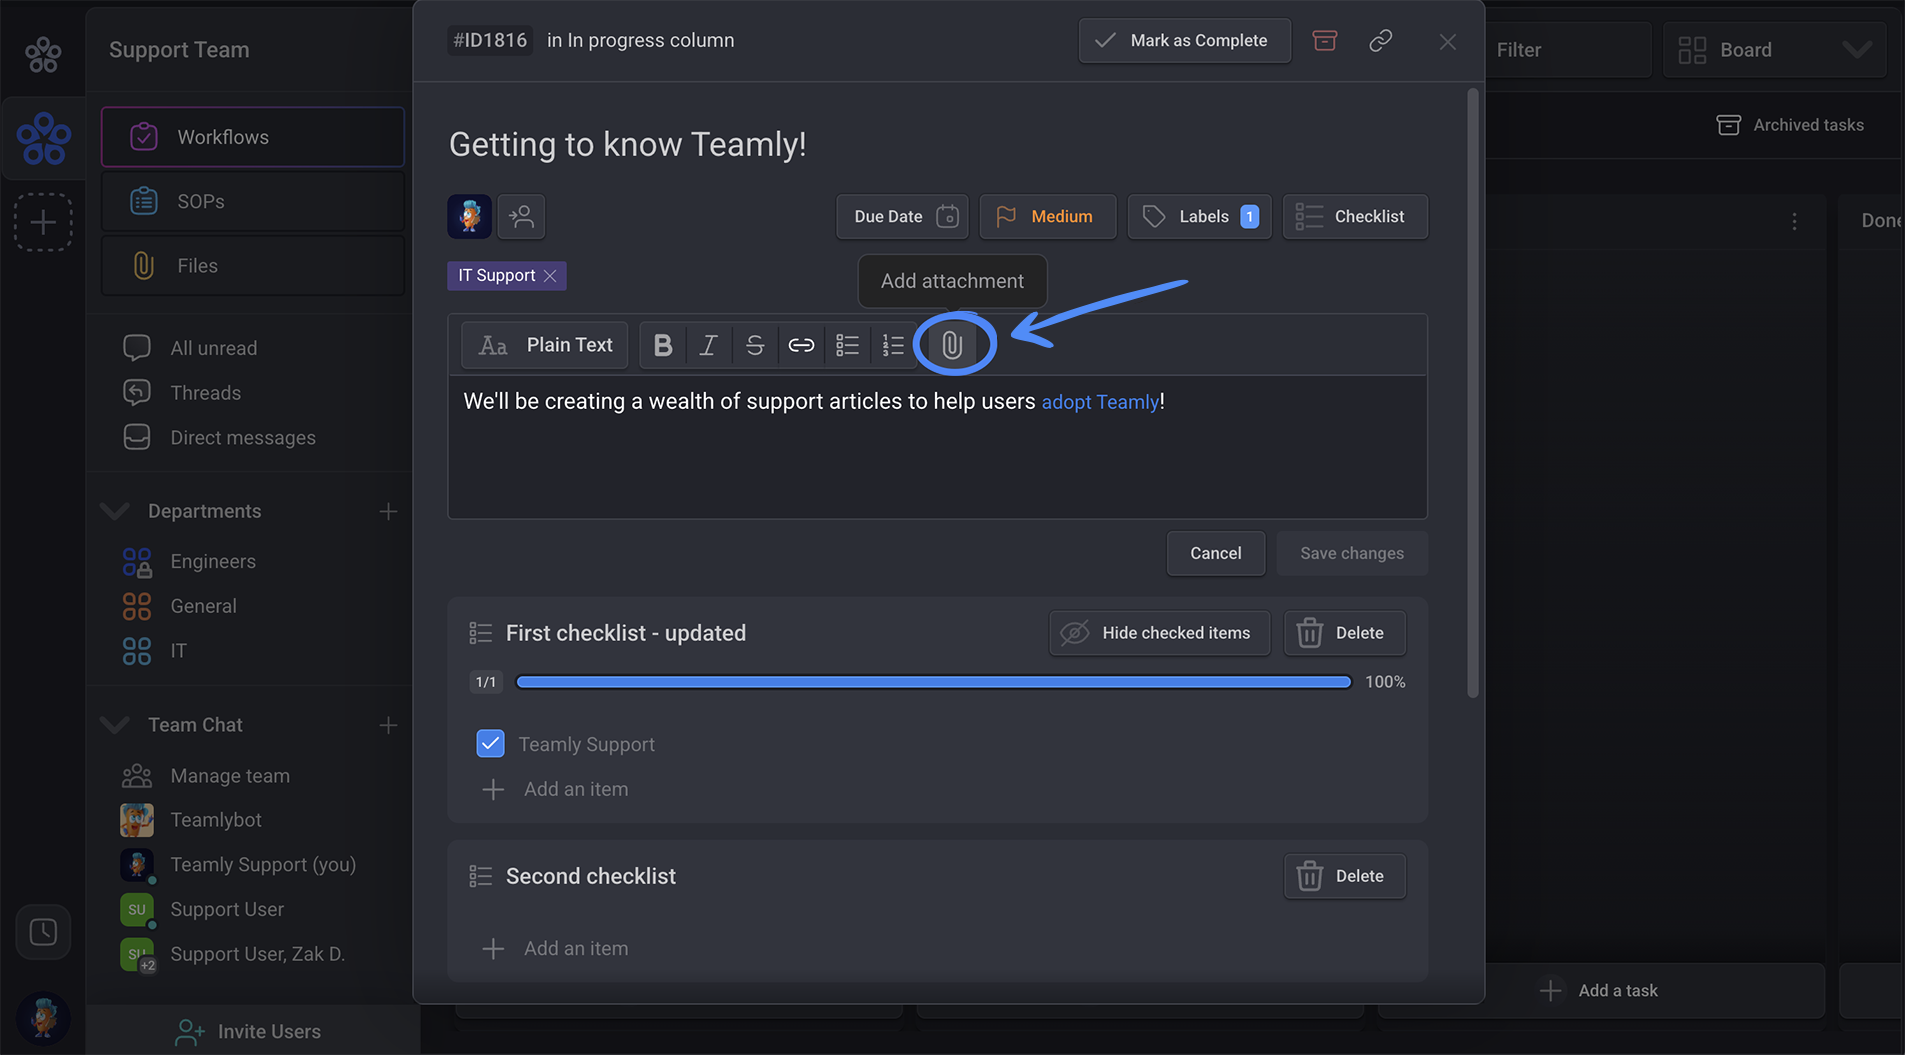Open Support User, Zak D. group chat
Screen dimensions: 1905x1055
(x=257, y=954)
